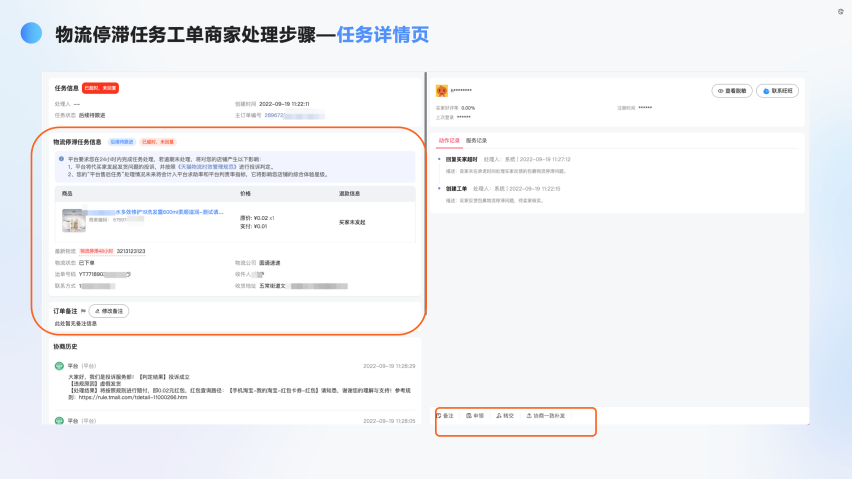The width and height of the screenshot is (852, 479).
Task: Click the 联系旺旺 button
Action: [778, 91]
